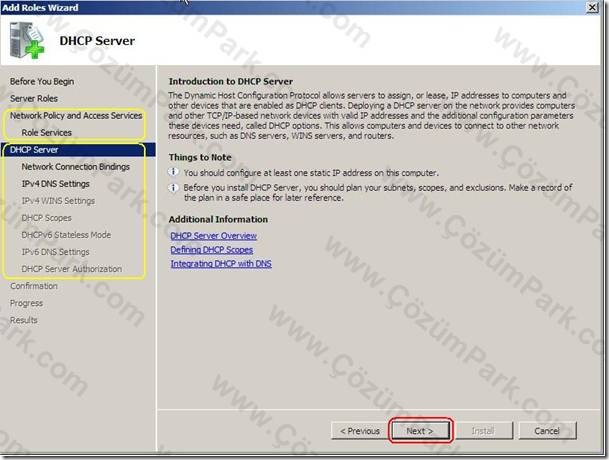The height and width of the screenshot is (460, 609).
Task: Open the Role Services step
Action: coord(47,132)
